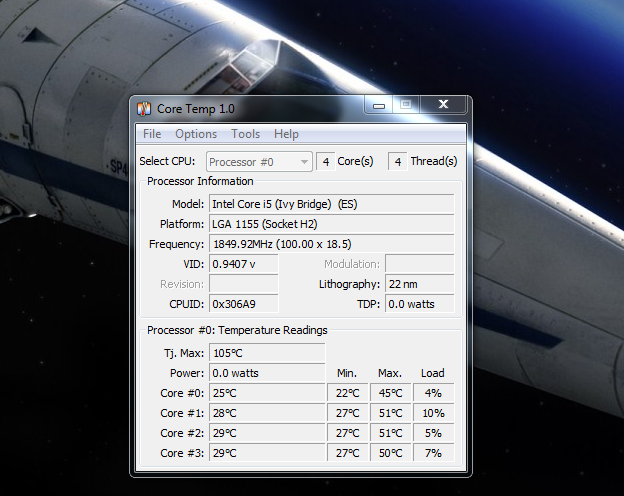The width and height of the screenshot is (624, 496).
Task: Open the Help menu
Action: point(286,134)
